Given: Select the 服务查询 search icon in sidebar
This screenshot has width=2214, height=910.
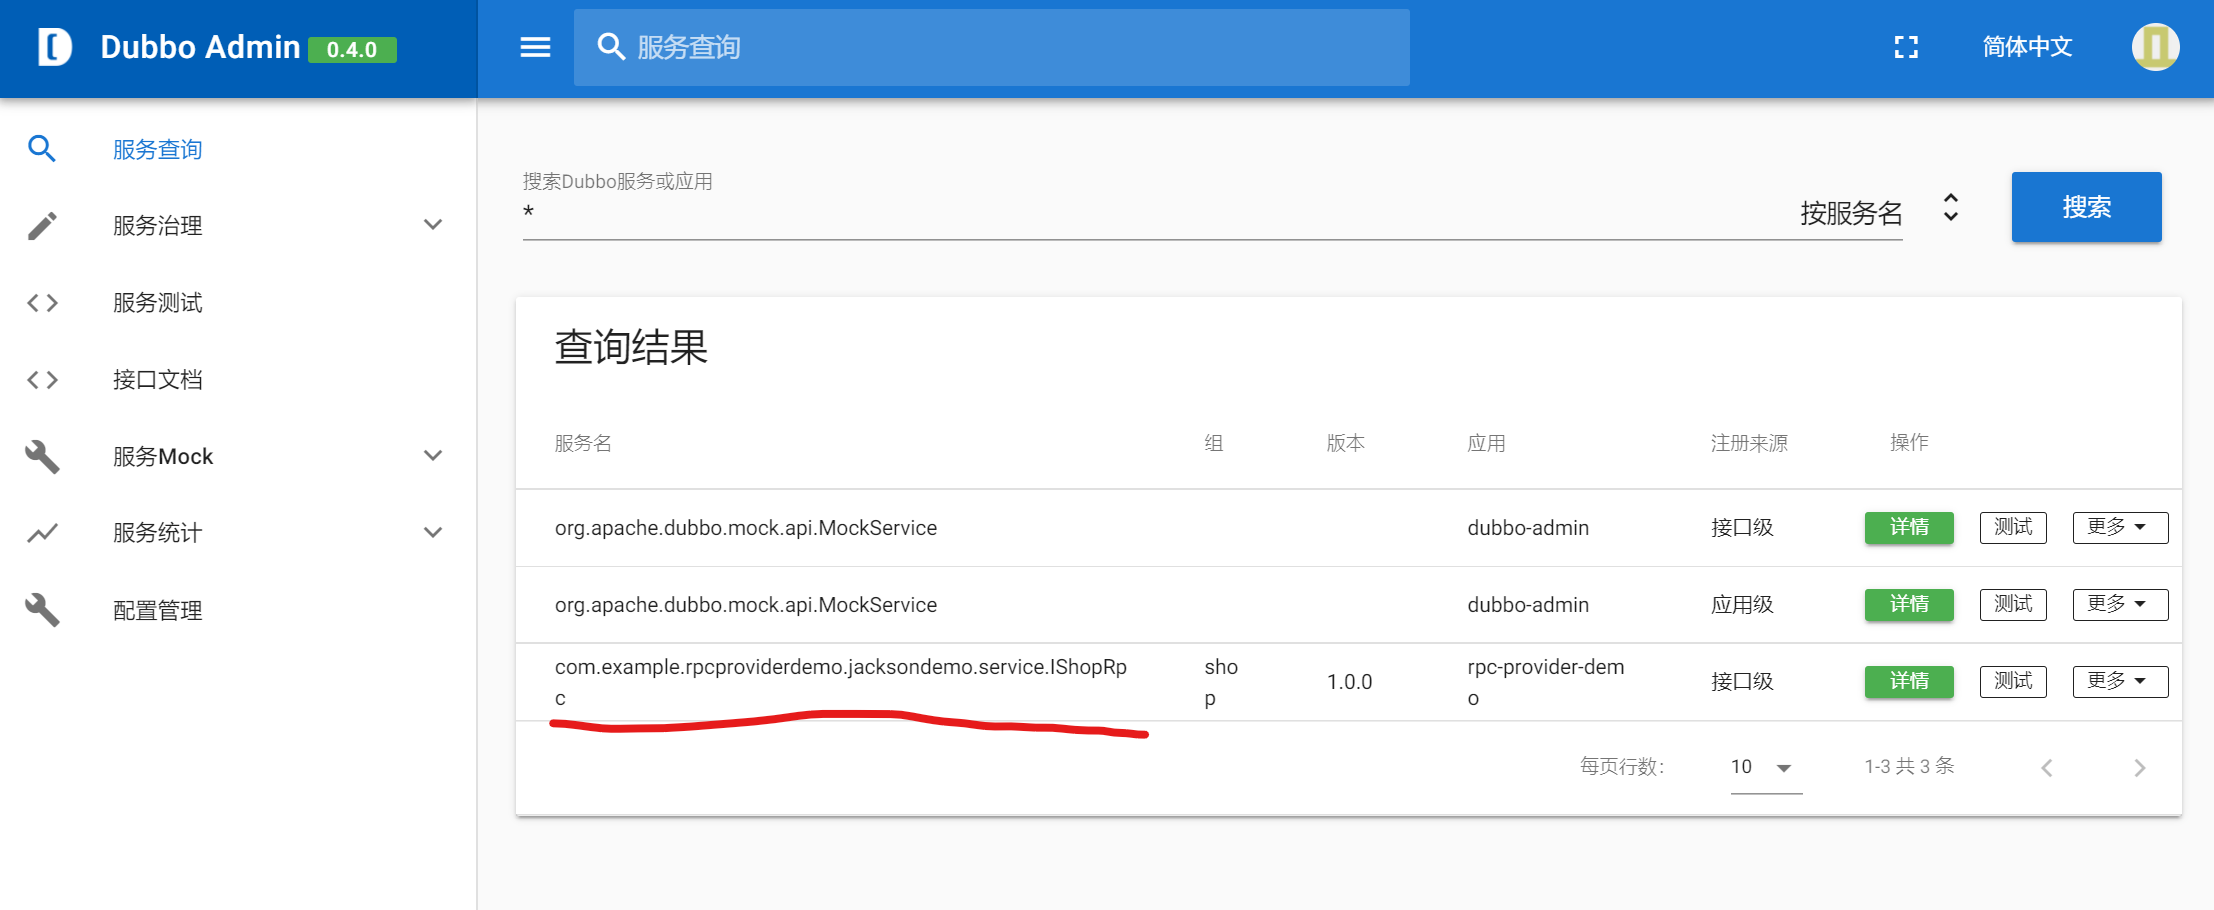Looking at the screenshot, I should click(x=42, y=148).
